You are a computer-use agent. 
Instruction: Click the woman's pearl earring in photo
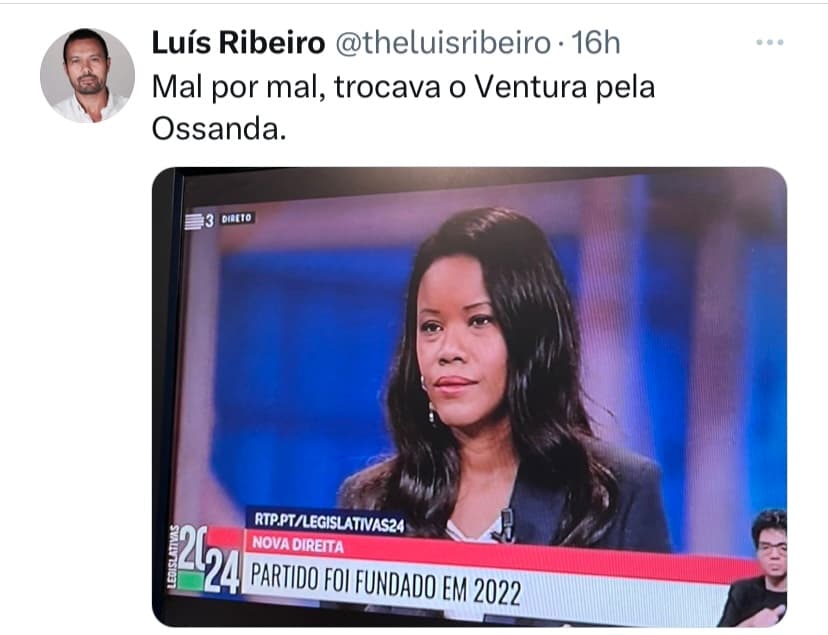[431, 412]
